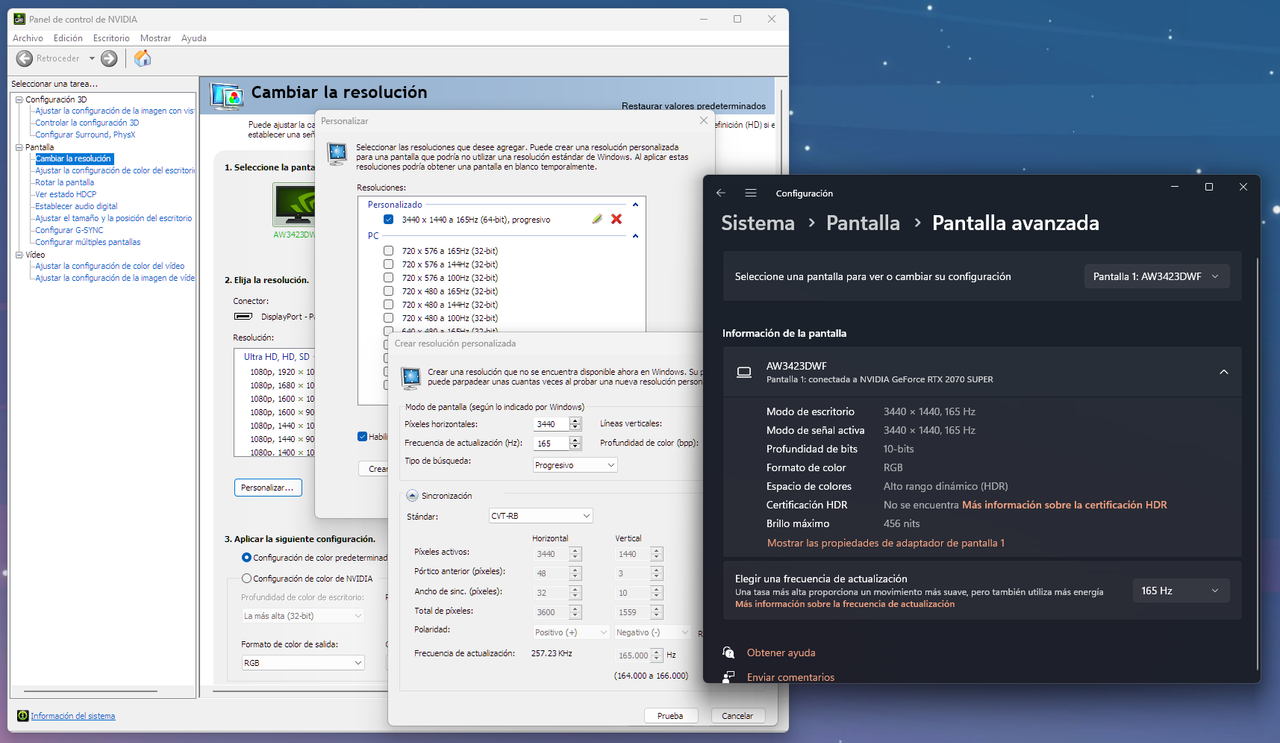This screenshot has height=743, width=1280.
Task: Click the DisplayPort connector icon
Action: point(243,317)
